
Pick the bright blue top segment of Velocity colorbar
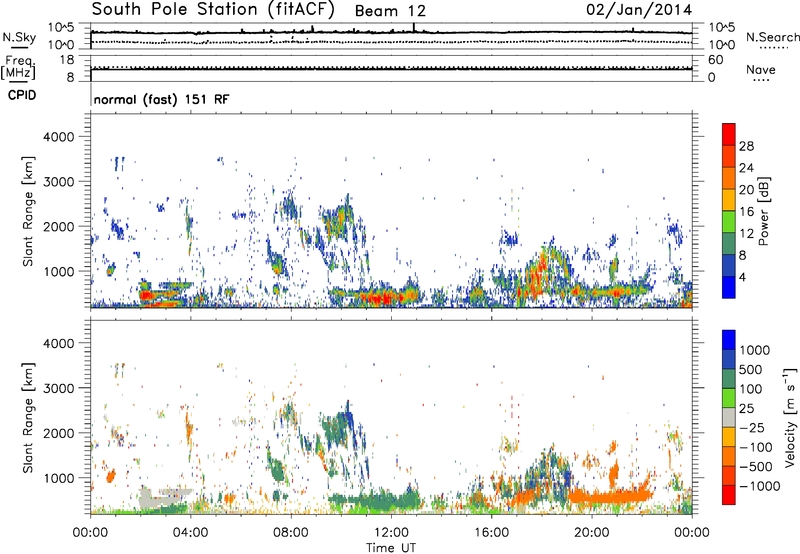coord(729,340)
